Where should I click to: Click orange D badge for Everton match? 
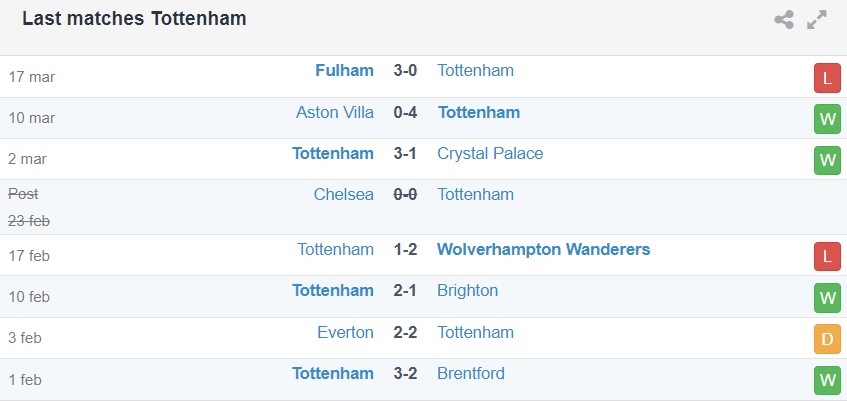826,339
